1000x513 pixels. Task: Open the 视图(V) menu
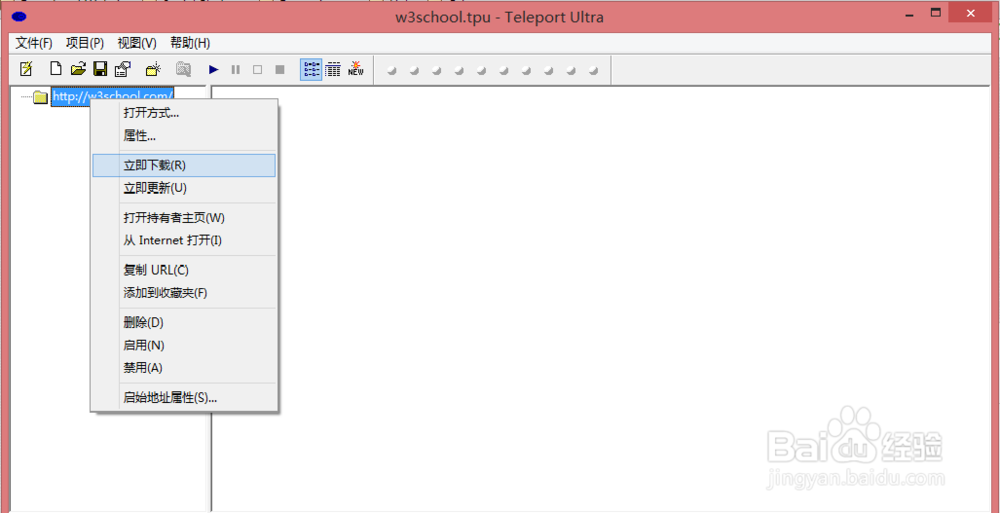click(137, 43)
